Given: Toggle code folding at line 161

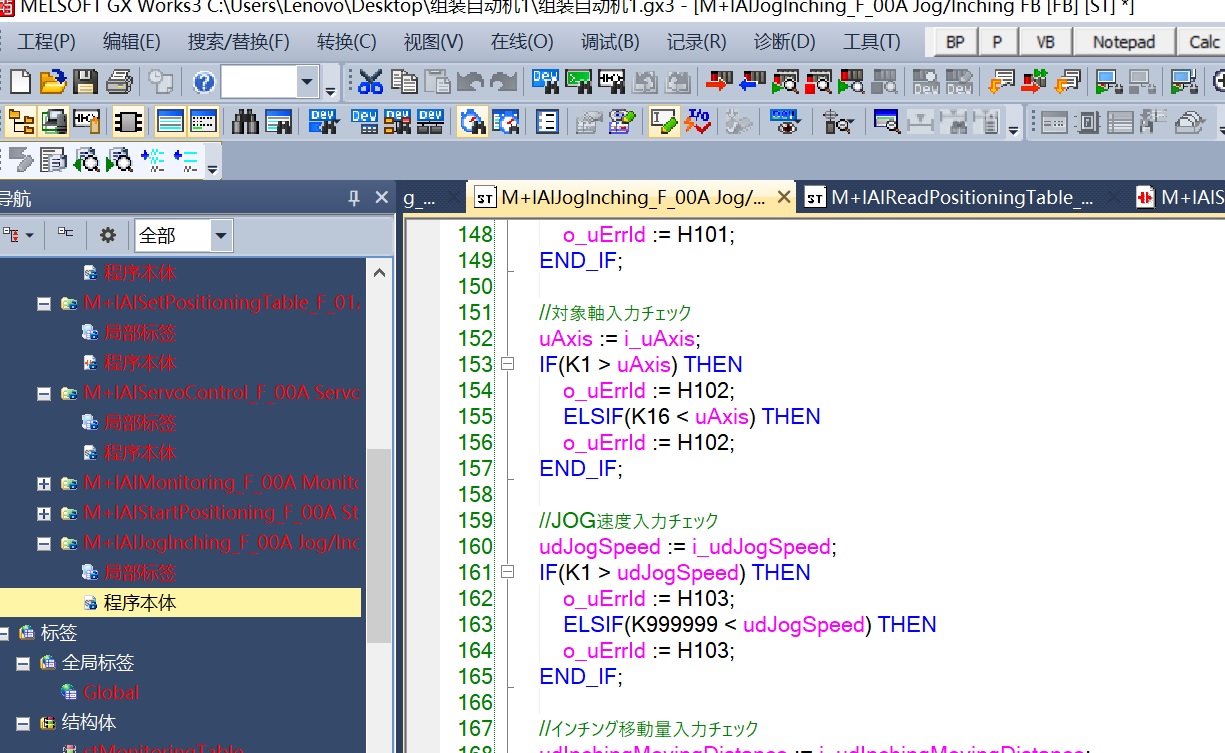Looking at the screenshot, I should (x=507, y=573).
